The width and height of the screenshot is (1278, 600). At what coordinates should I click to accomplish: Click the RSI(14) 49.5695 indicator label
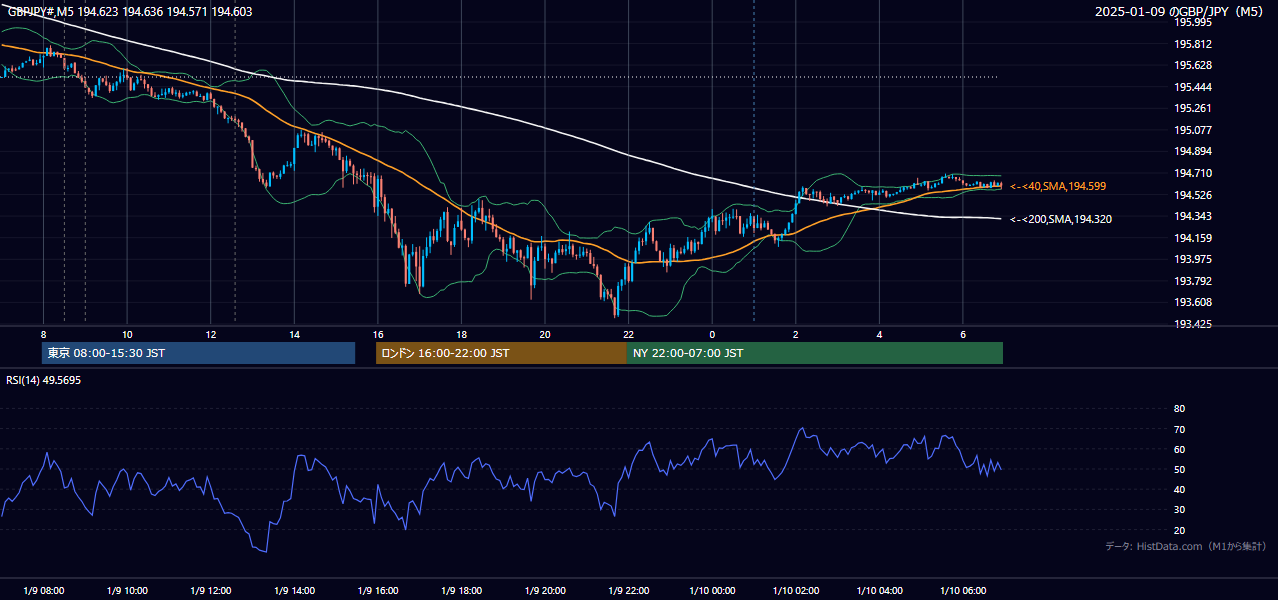[x=43, y=380]
